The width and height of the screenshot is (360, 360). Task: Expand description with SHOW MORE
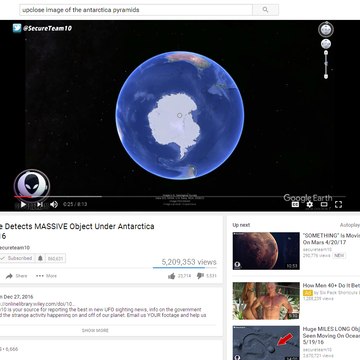[x=95, y=331]
